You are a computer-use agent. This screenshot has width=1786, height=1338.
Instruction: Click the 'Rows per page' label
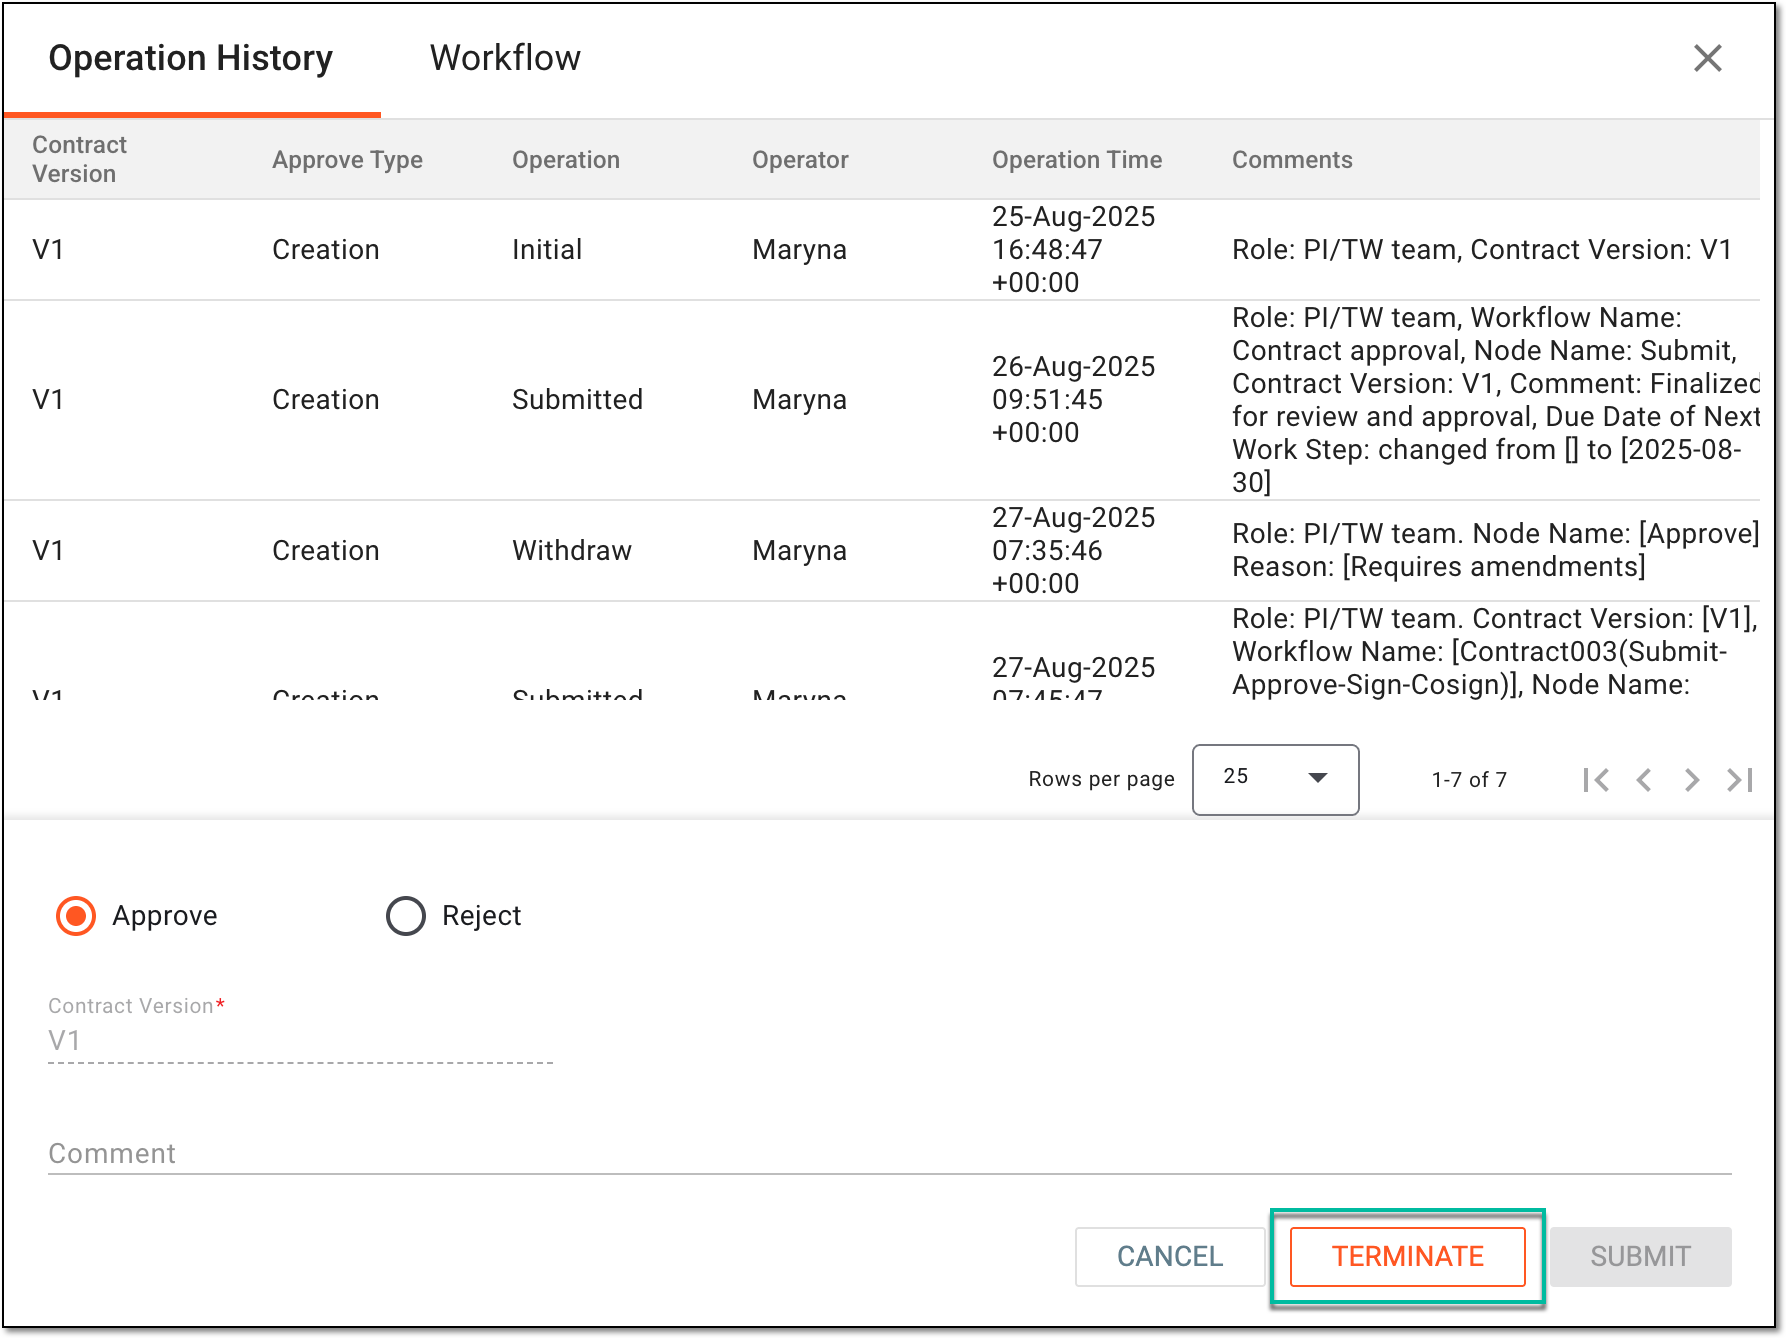1101,779
